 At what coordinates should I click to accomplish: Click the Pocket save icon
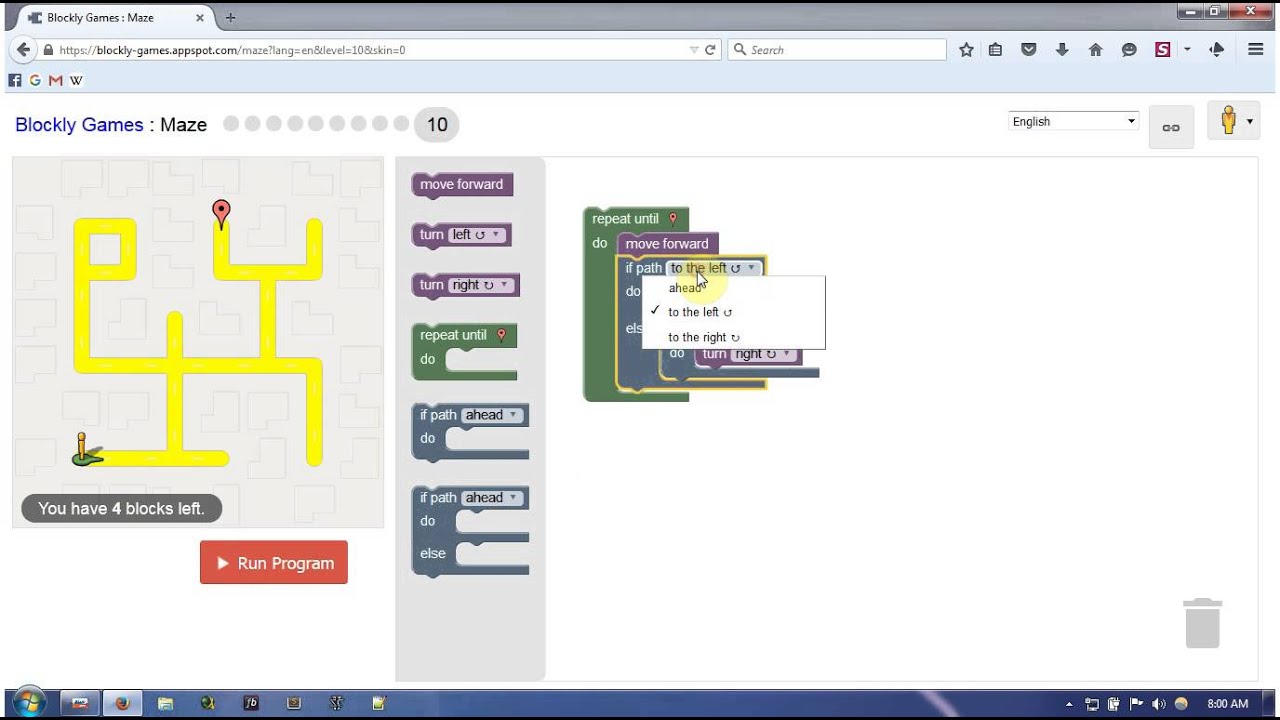[1028, 50]
